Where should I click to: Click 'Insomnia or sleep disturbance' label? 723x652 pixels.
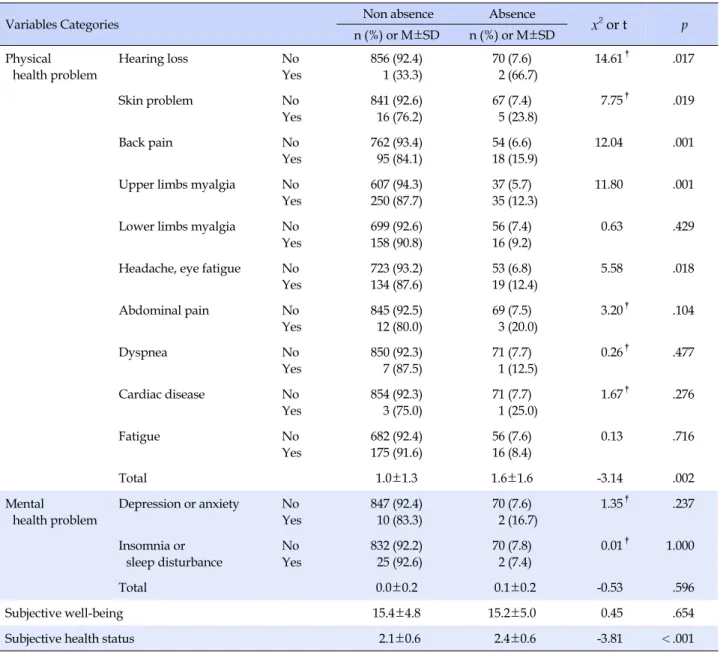[170, 554]
